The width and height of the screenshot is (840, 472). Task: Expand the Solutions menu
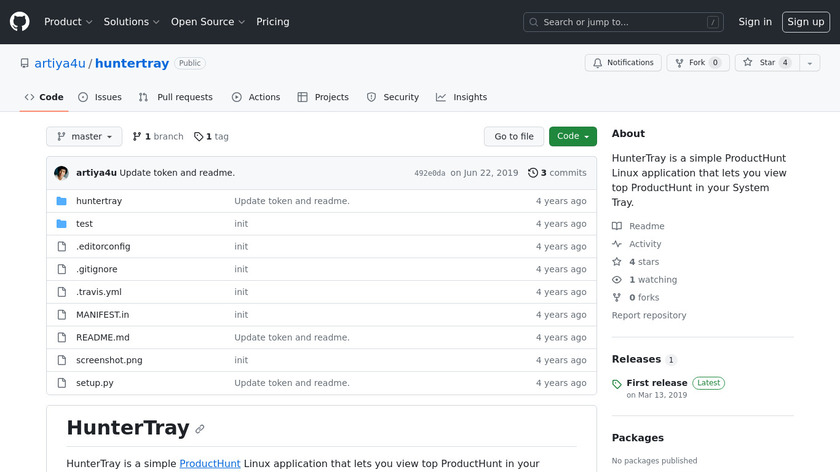click(131, 22)
